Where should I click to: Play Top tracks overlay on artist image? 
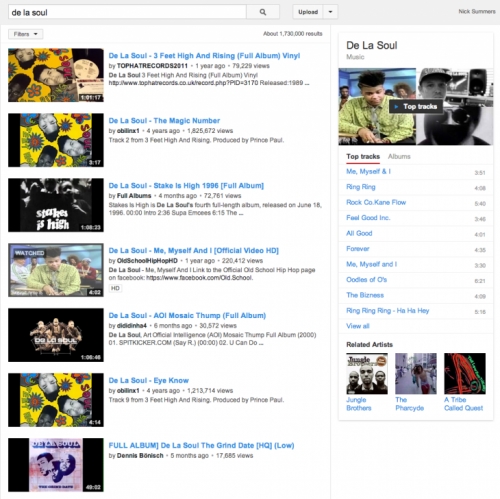pyautogui.click(x=416, y=107)
